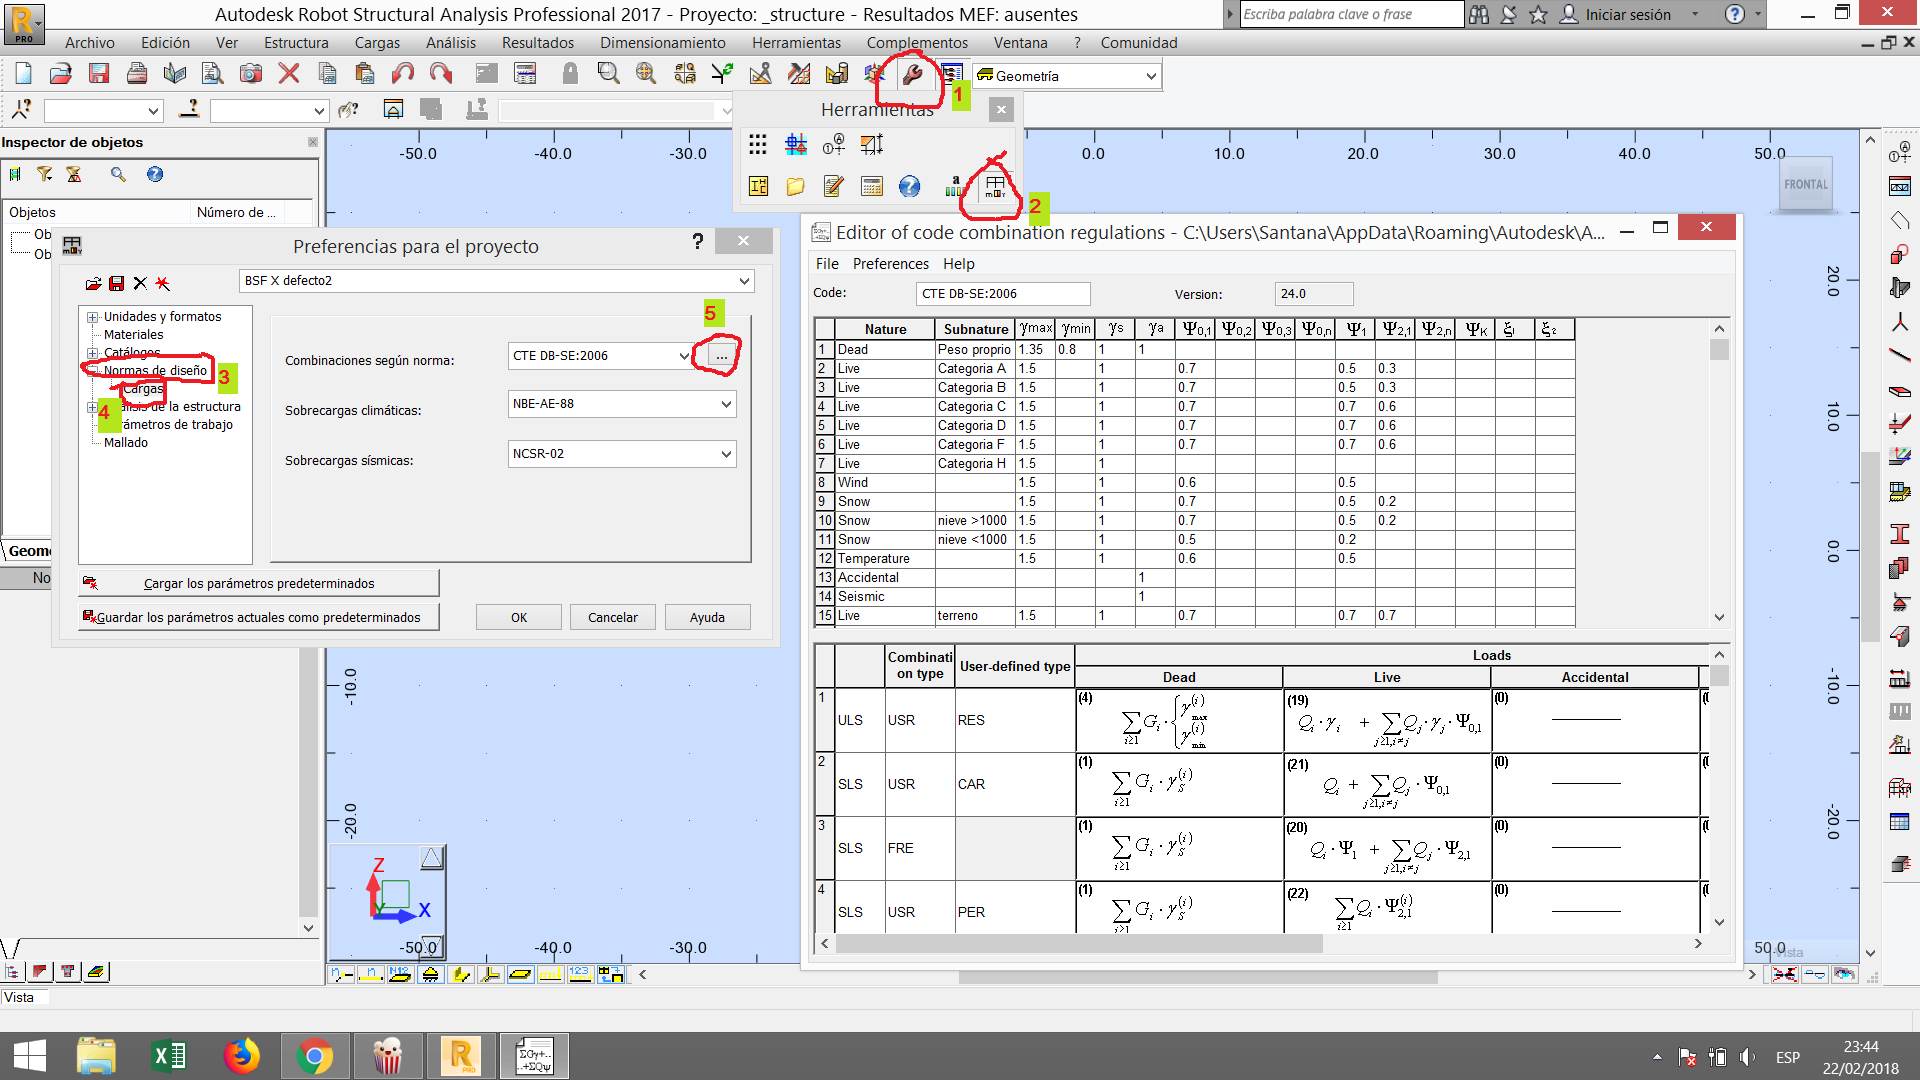The height and width of the screenshot is (1080, 1920).
Task: Open File menu in combination editor
Action: click(x=827, y=264)
